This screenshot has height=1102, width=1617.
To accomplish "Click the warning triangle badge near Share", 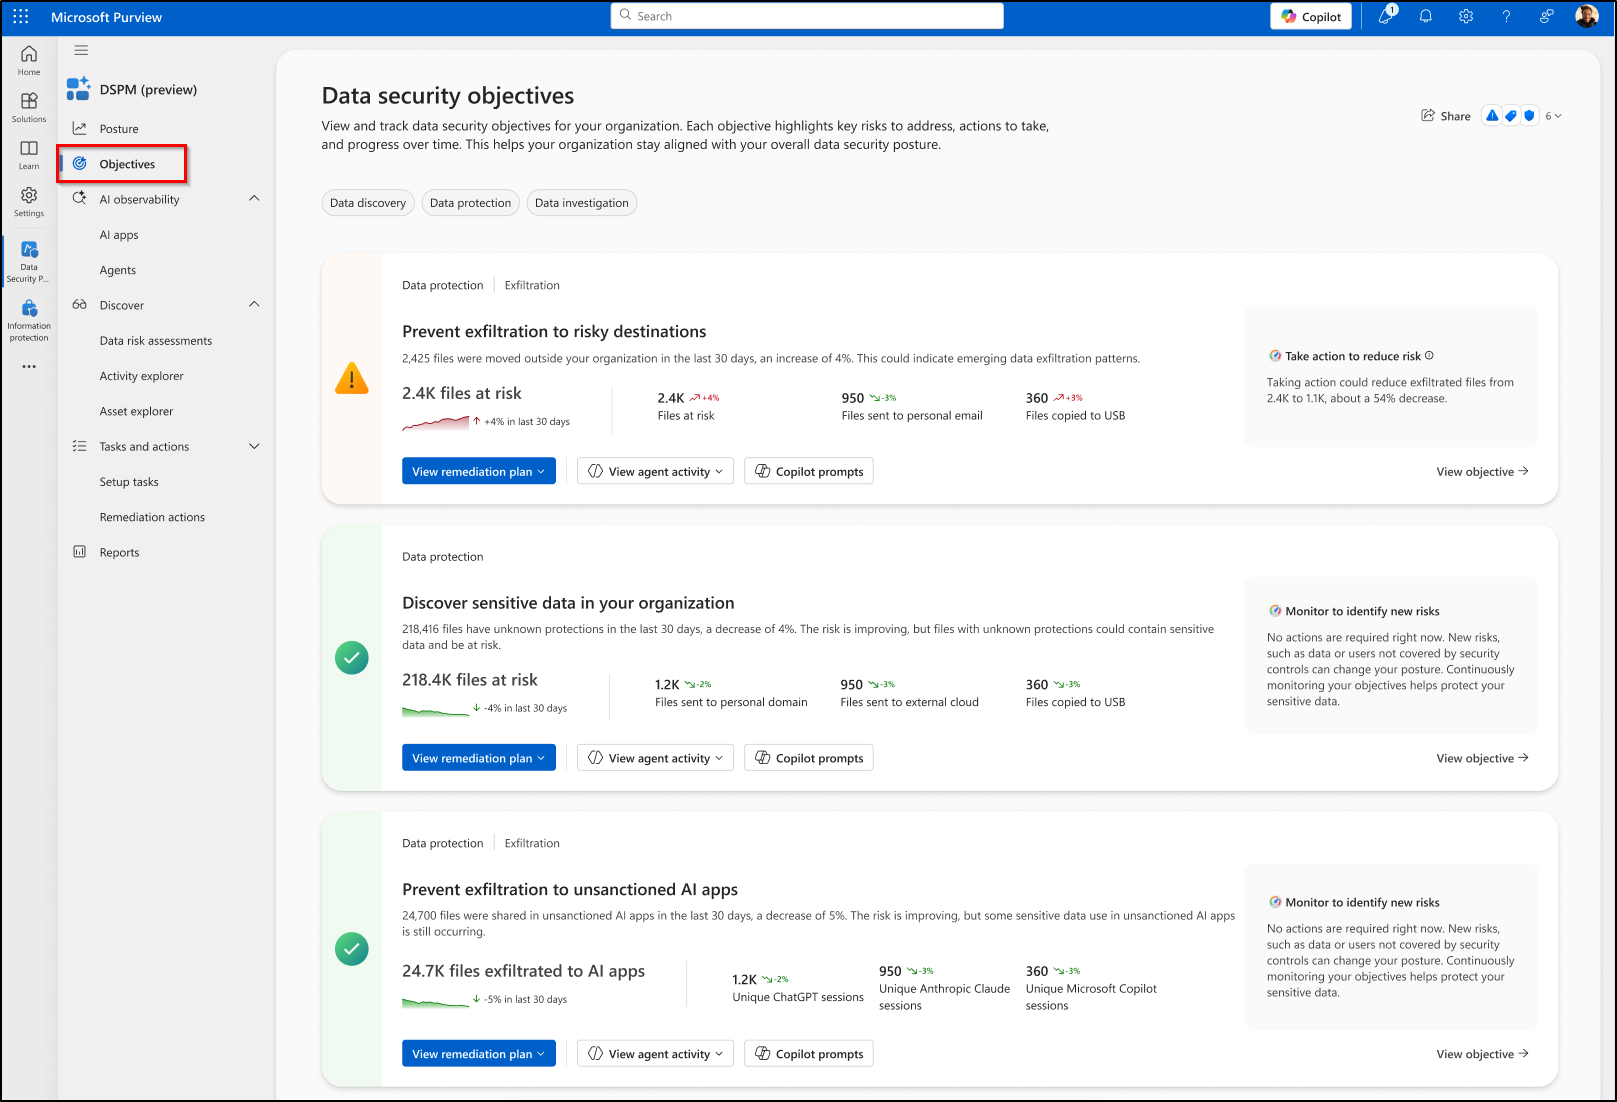I will click(1492, 115).
